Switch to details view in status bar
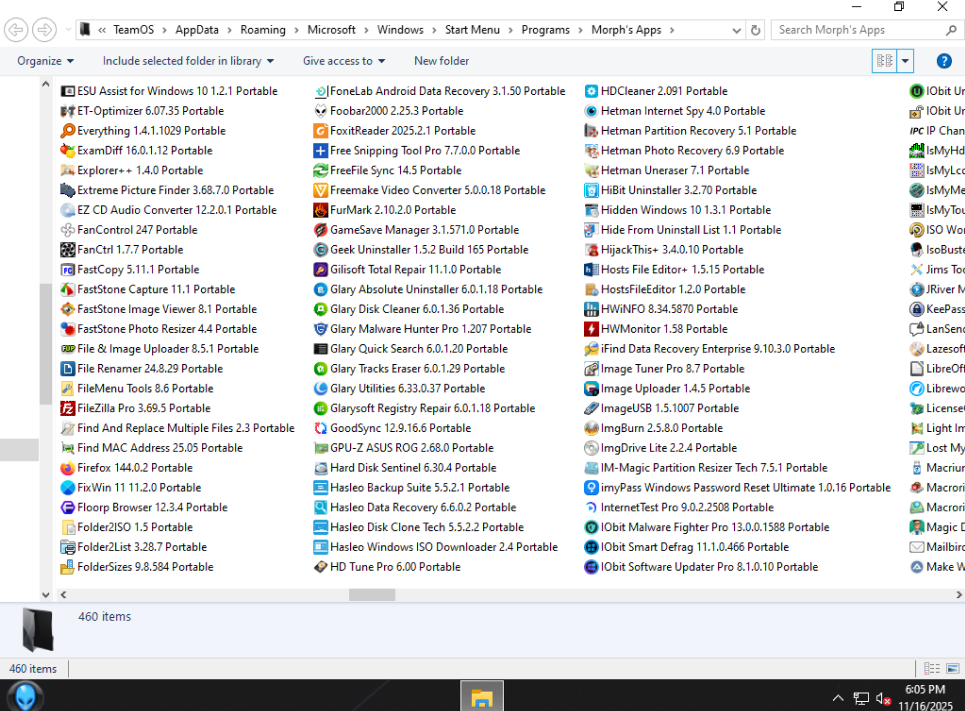Screen dimensions: 965x711 click(x=932, y=669)
